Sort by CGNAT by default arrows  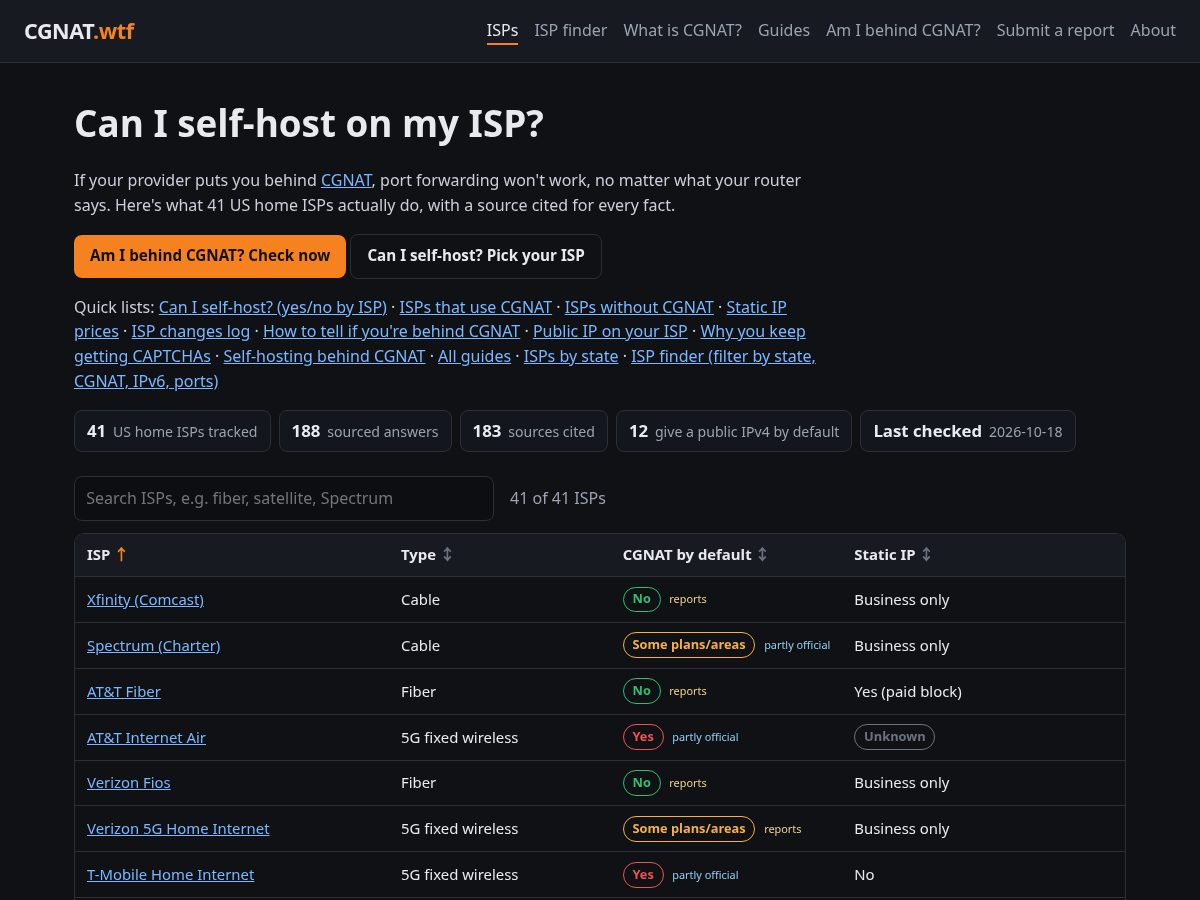pos(762,554)
